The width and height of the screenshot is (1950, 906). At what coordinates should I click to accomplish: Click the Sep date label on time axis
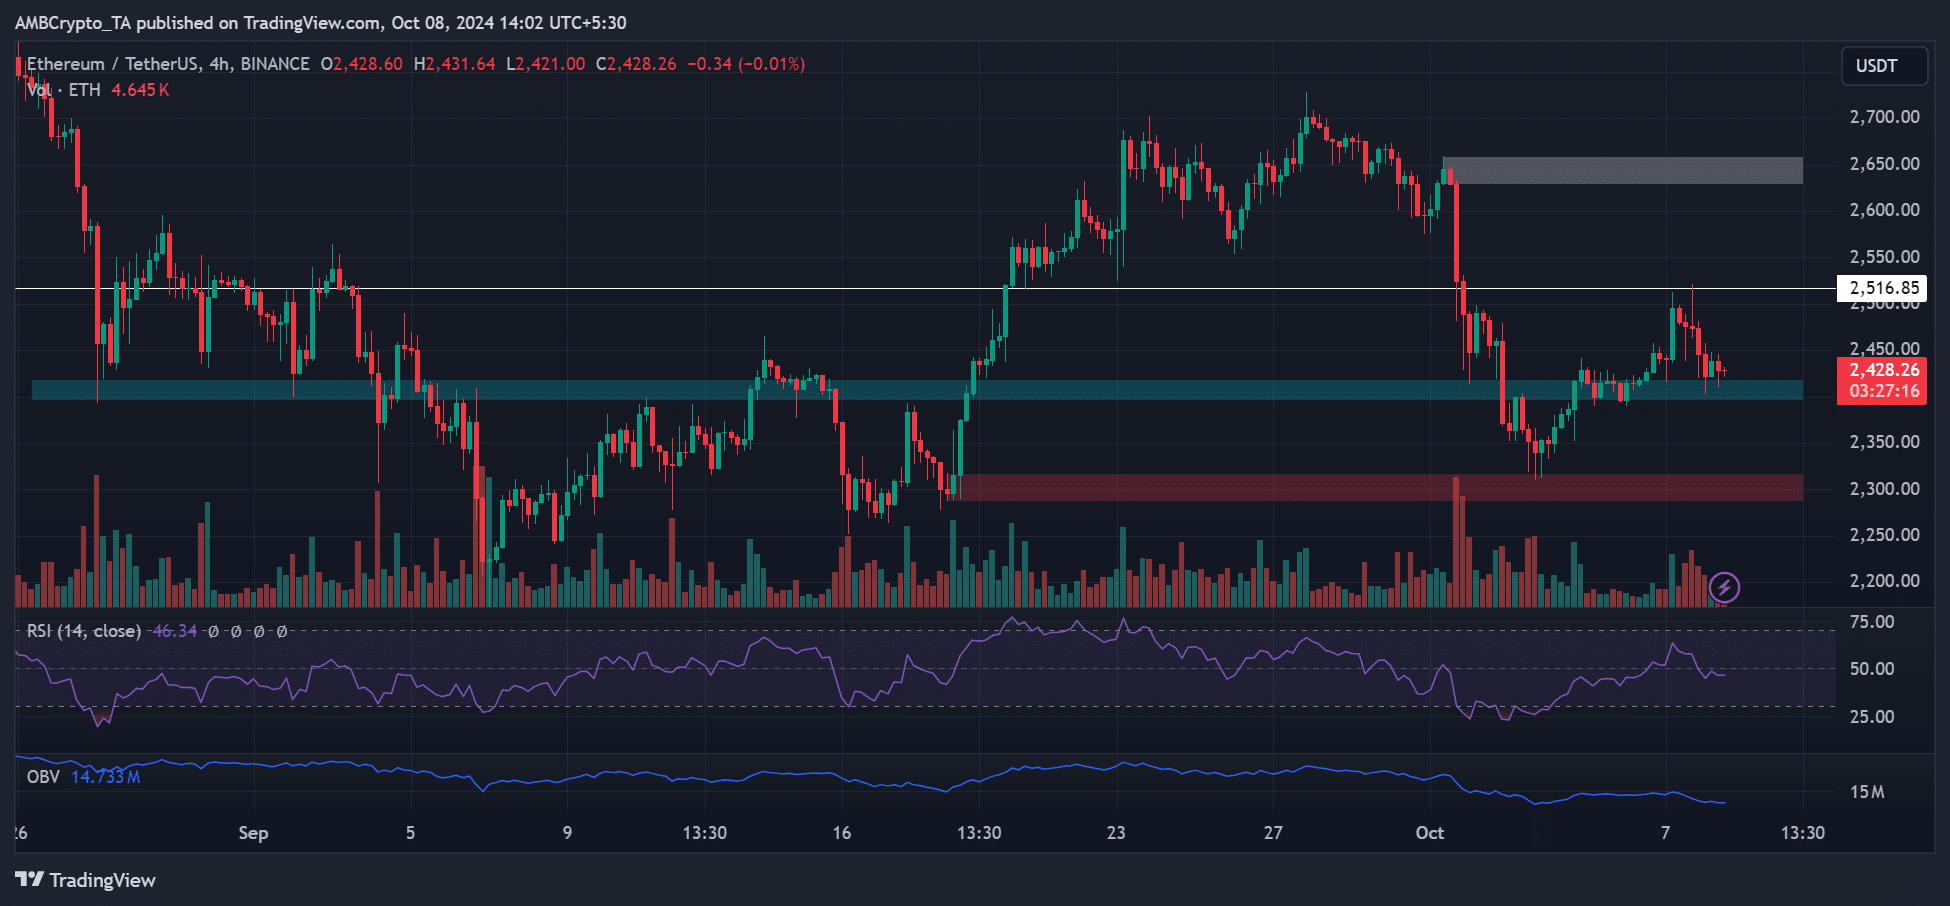[x=253, y=833]
